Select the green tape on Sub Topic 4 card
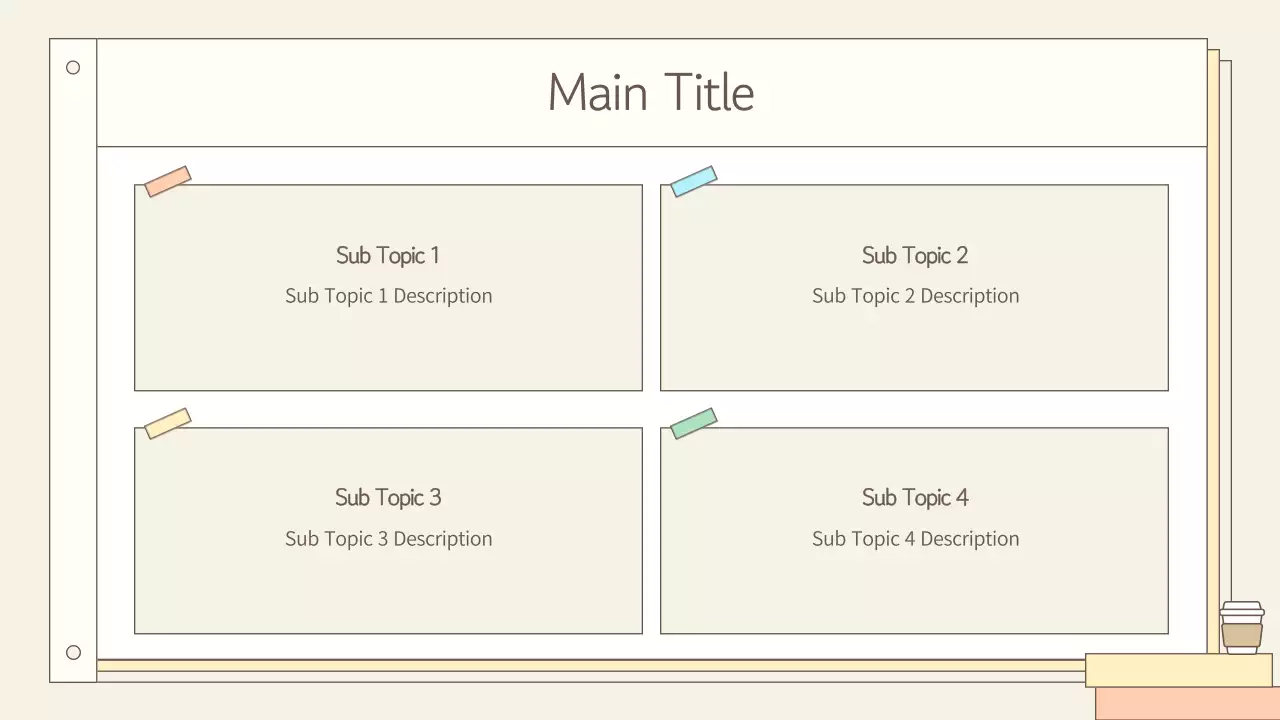The image size is (1280, 720). pos(693,423)
